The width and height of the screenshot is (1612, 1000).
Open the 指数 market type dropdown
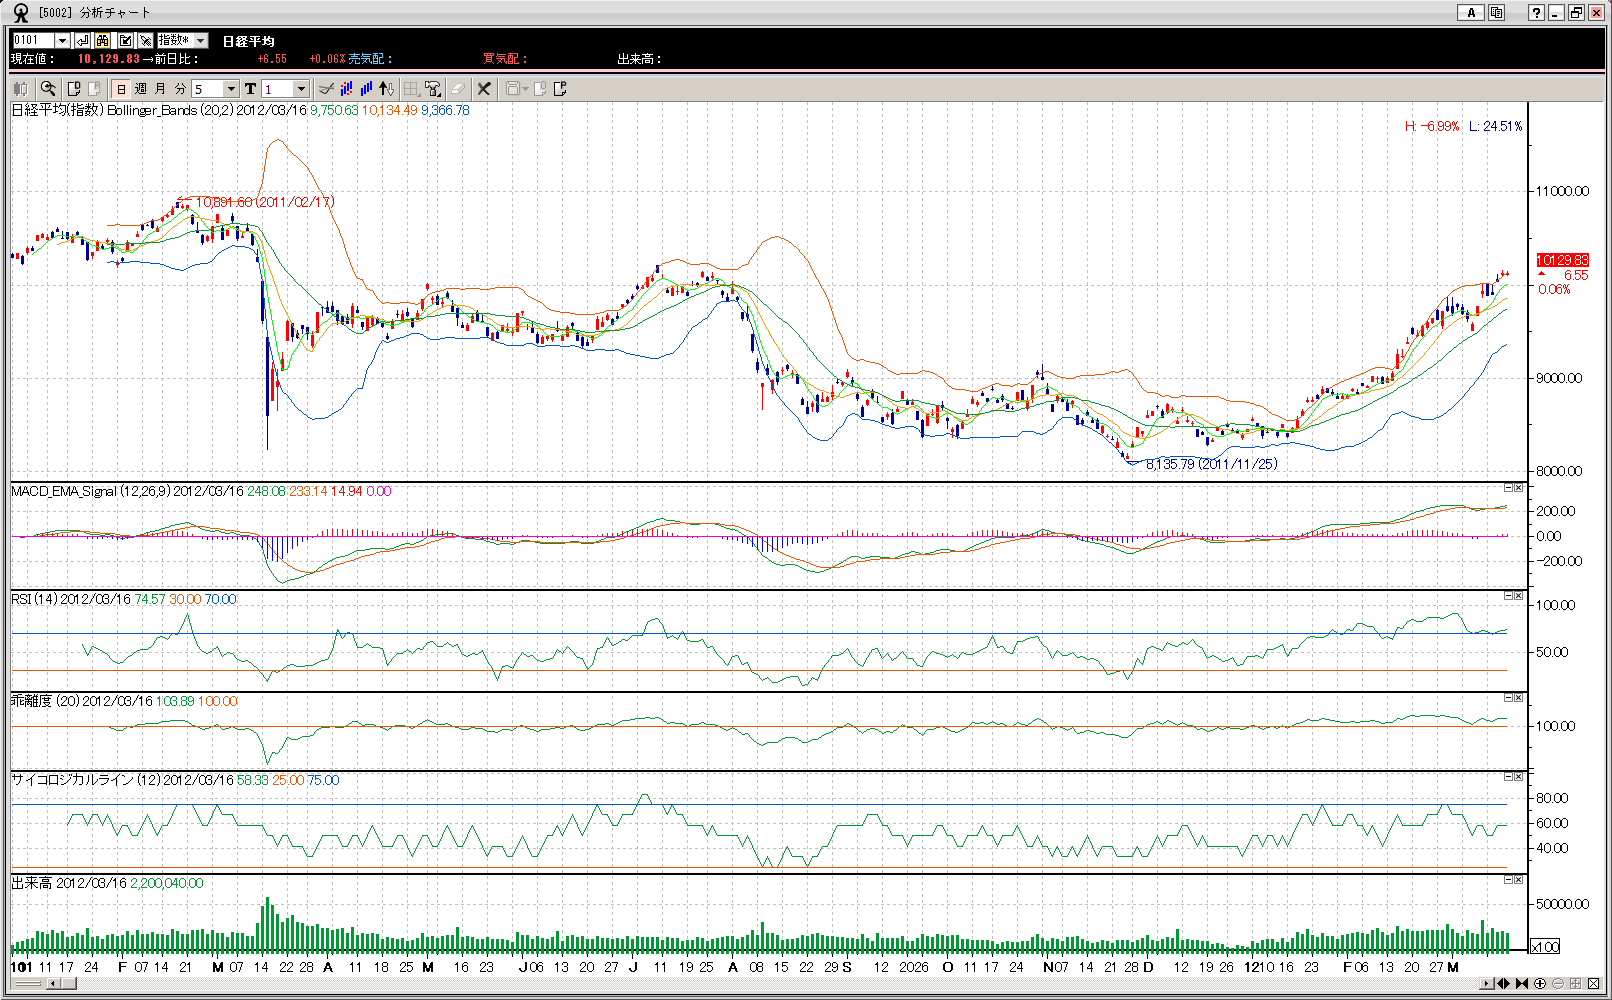click(x=200, y=40)
